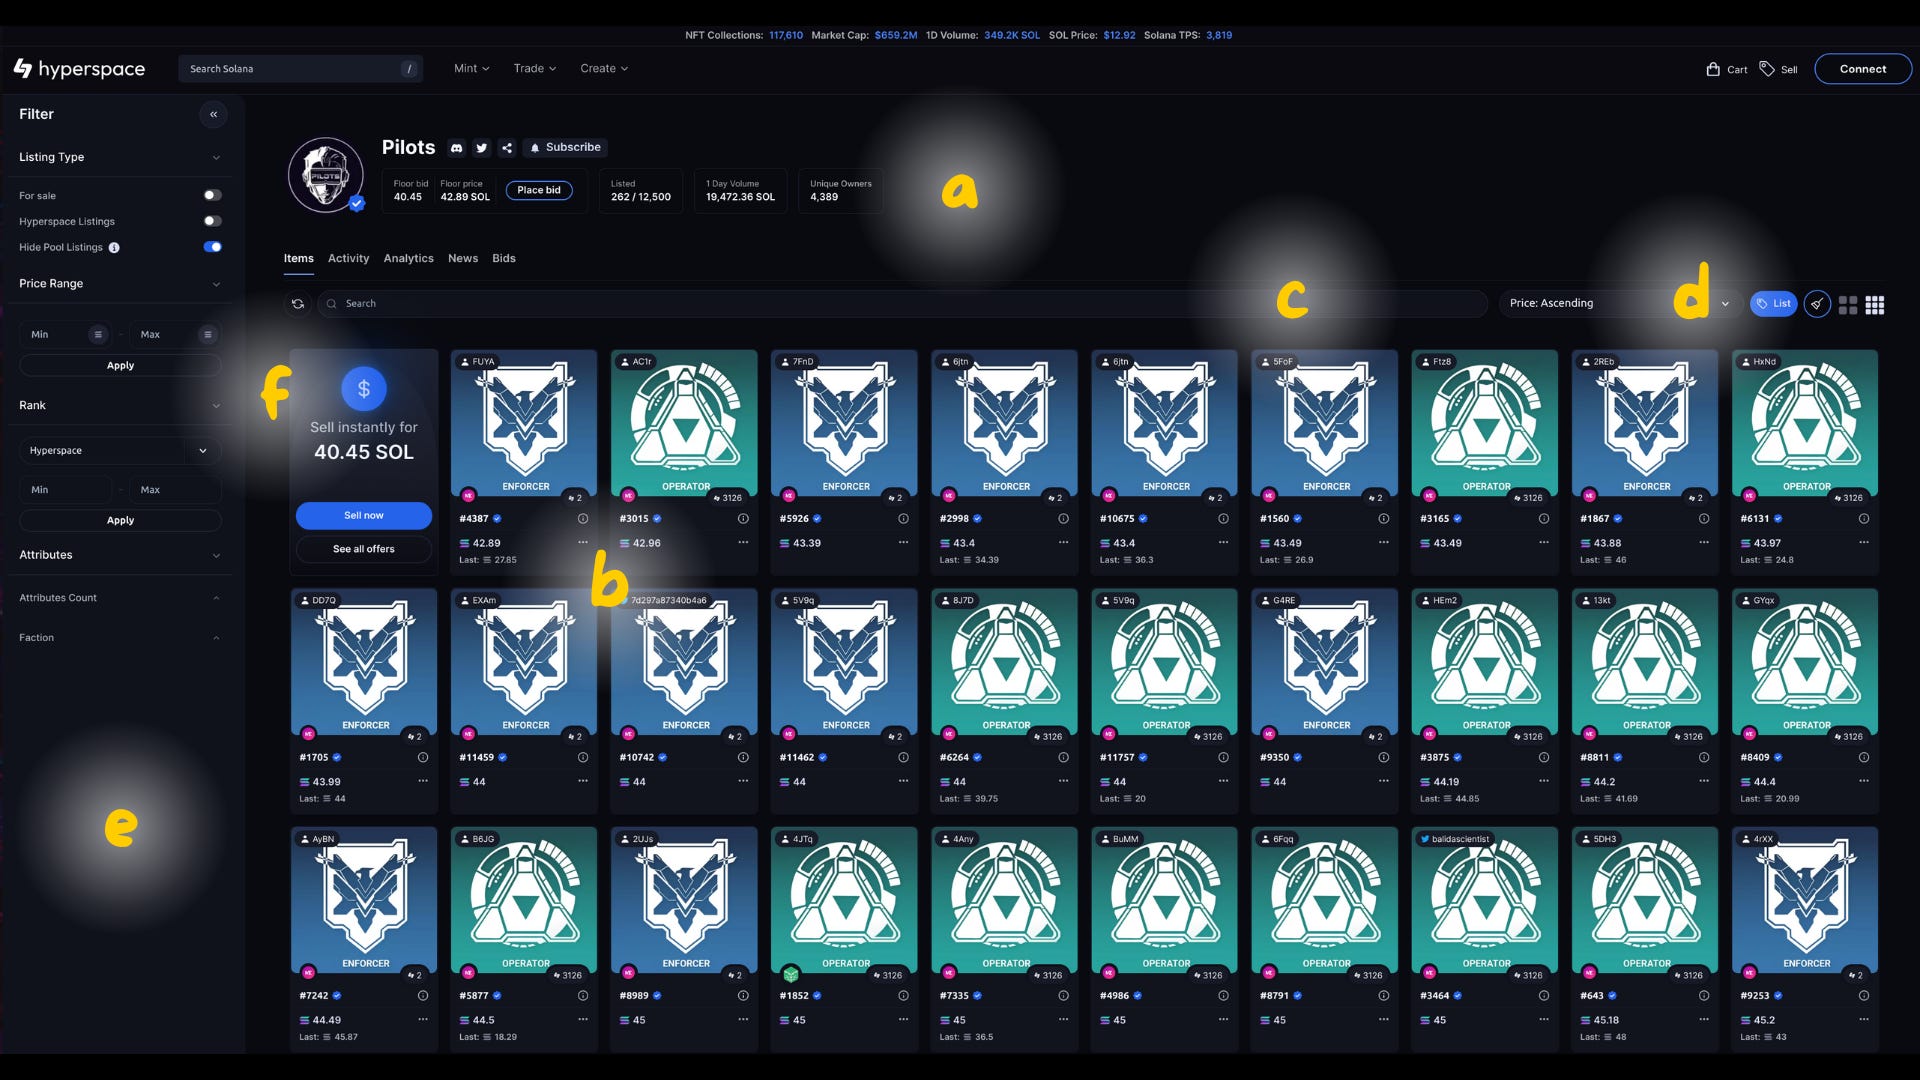
Task: Click the Sell now button
Action: point(364,516)
